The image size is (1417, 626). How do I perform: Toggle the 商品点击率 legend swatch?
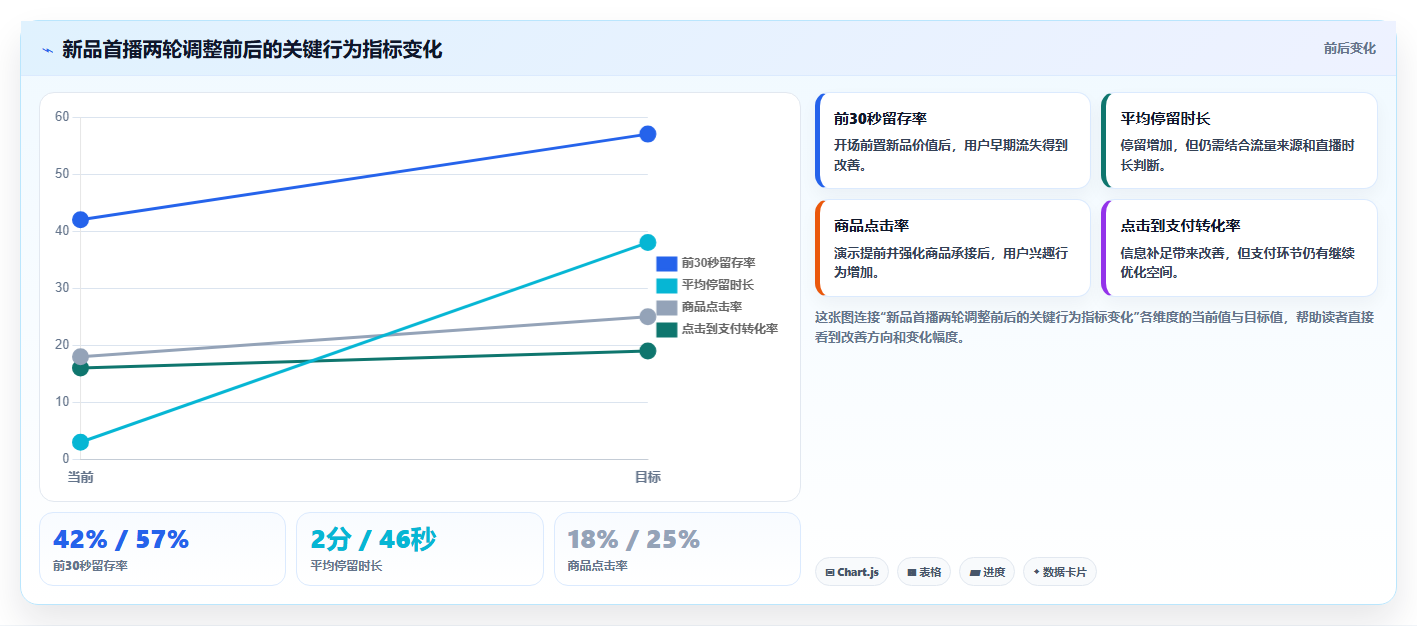667,307
